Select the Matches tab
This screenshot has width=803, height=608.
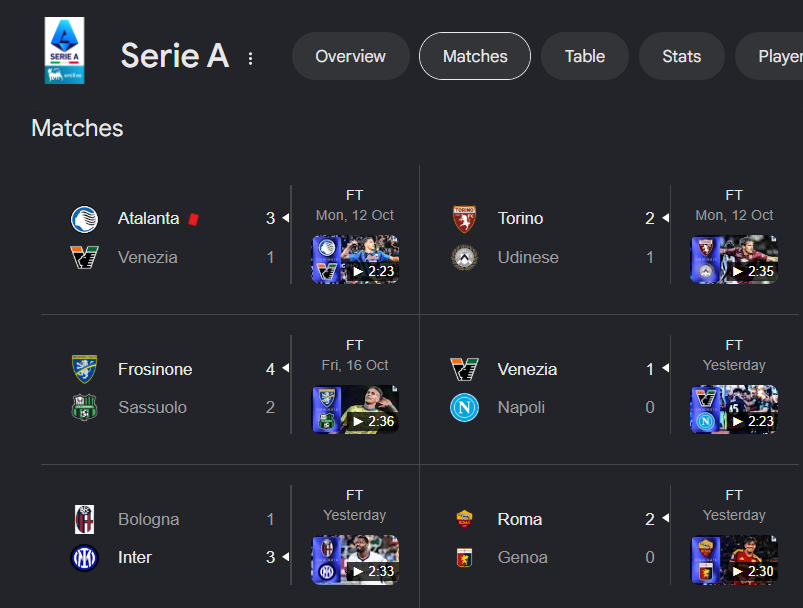point(475,56)
